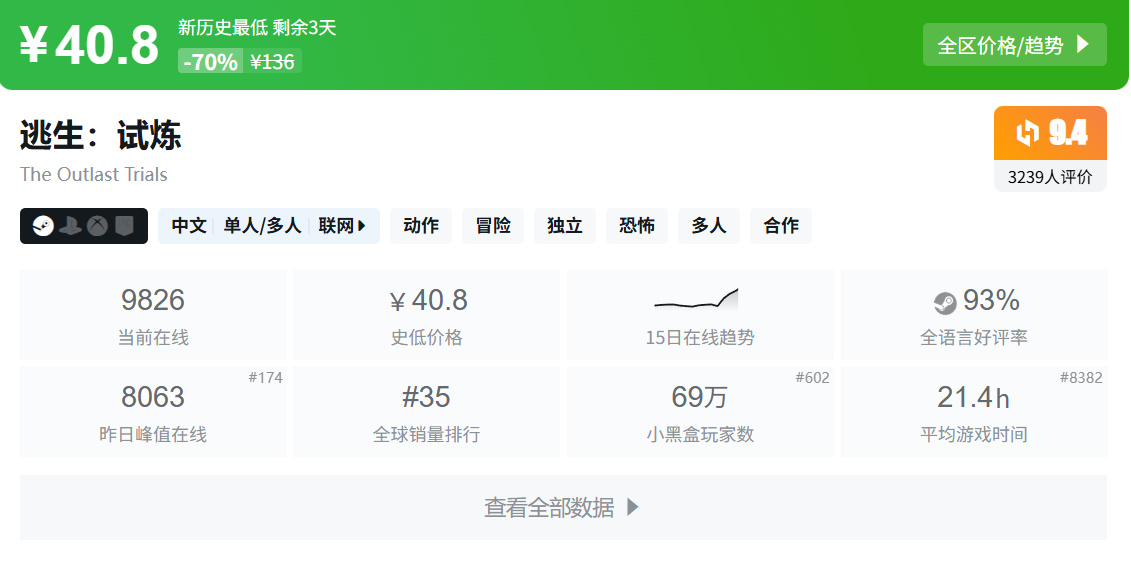Select the 合作 genre tag
1131x561 pixels.
[781, 226]
